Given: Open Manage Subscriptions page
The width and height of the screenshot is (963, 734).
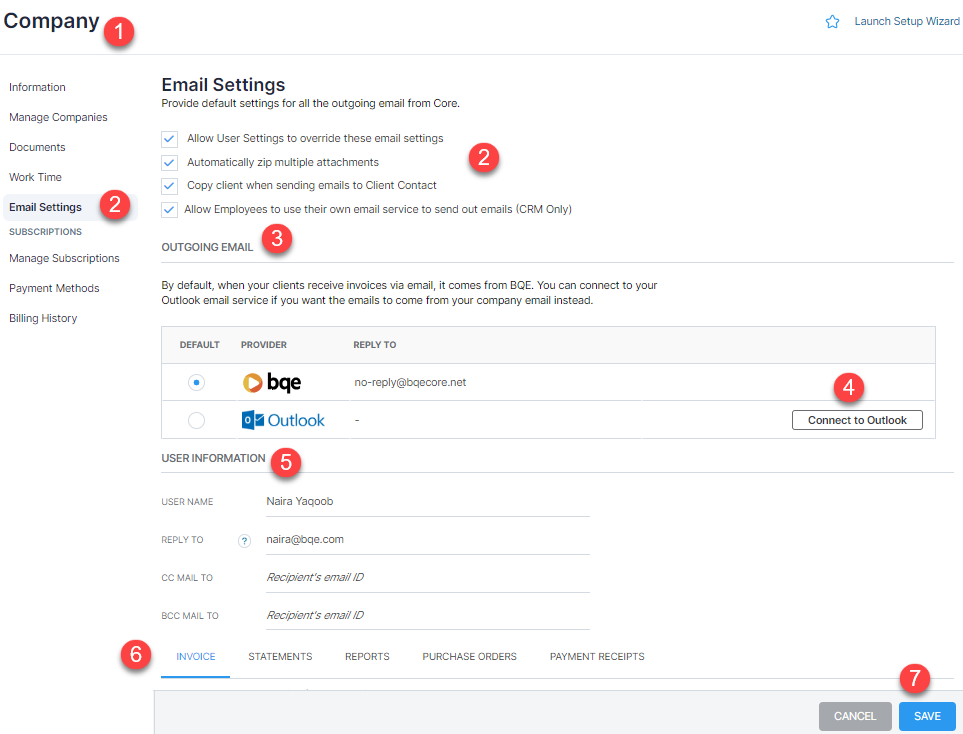Looking at the screenshot, I should (x=64, y=258).
